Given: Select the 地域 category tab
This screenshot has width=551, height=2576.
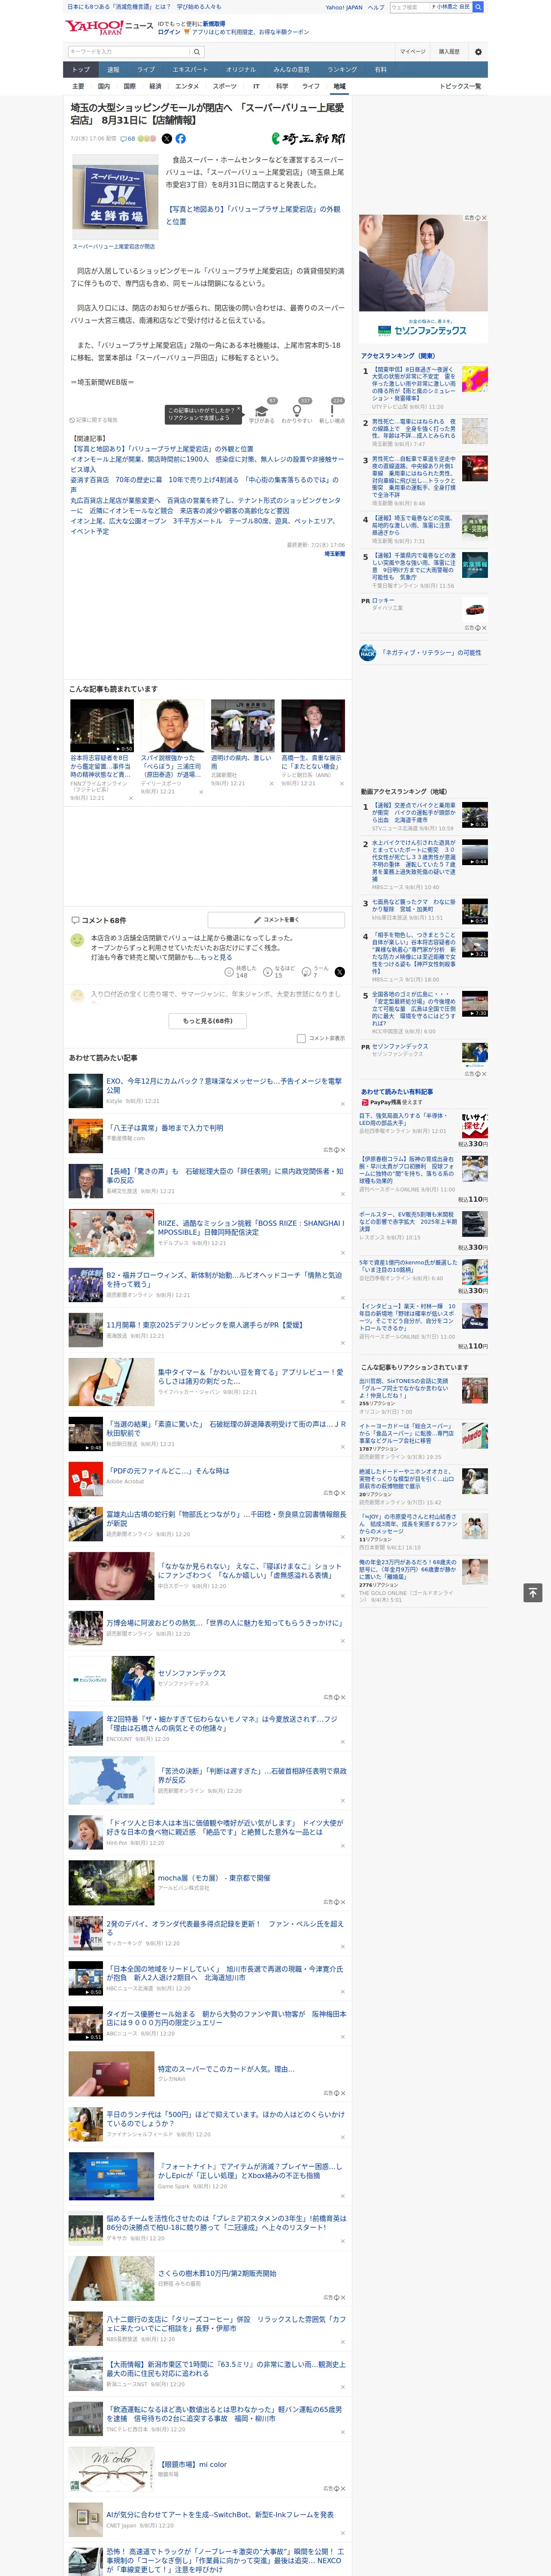Looking at the screenshot, I should click(339, 86).
